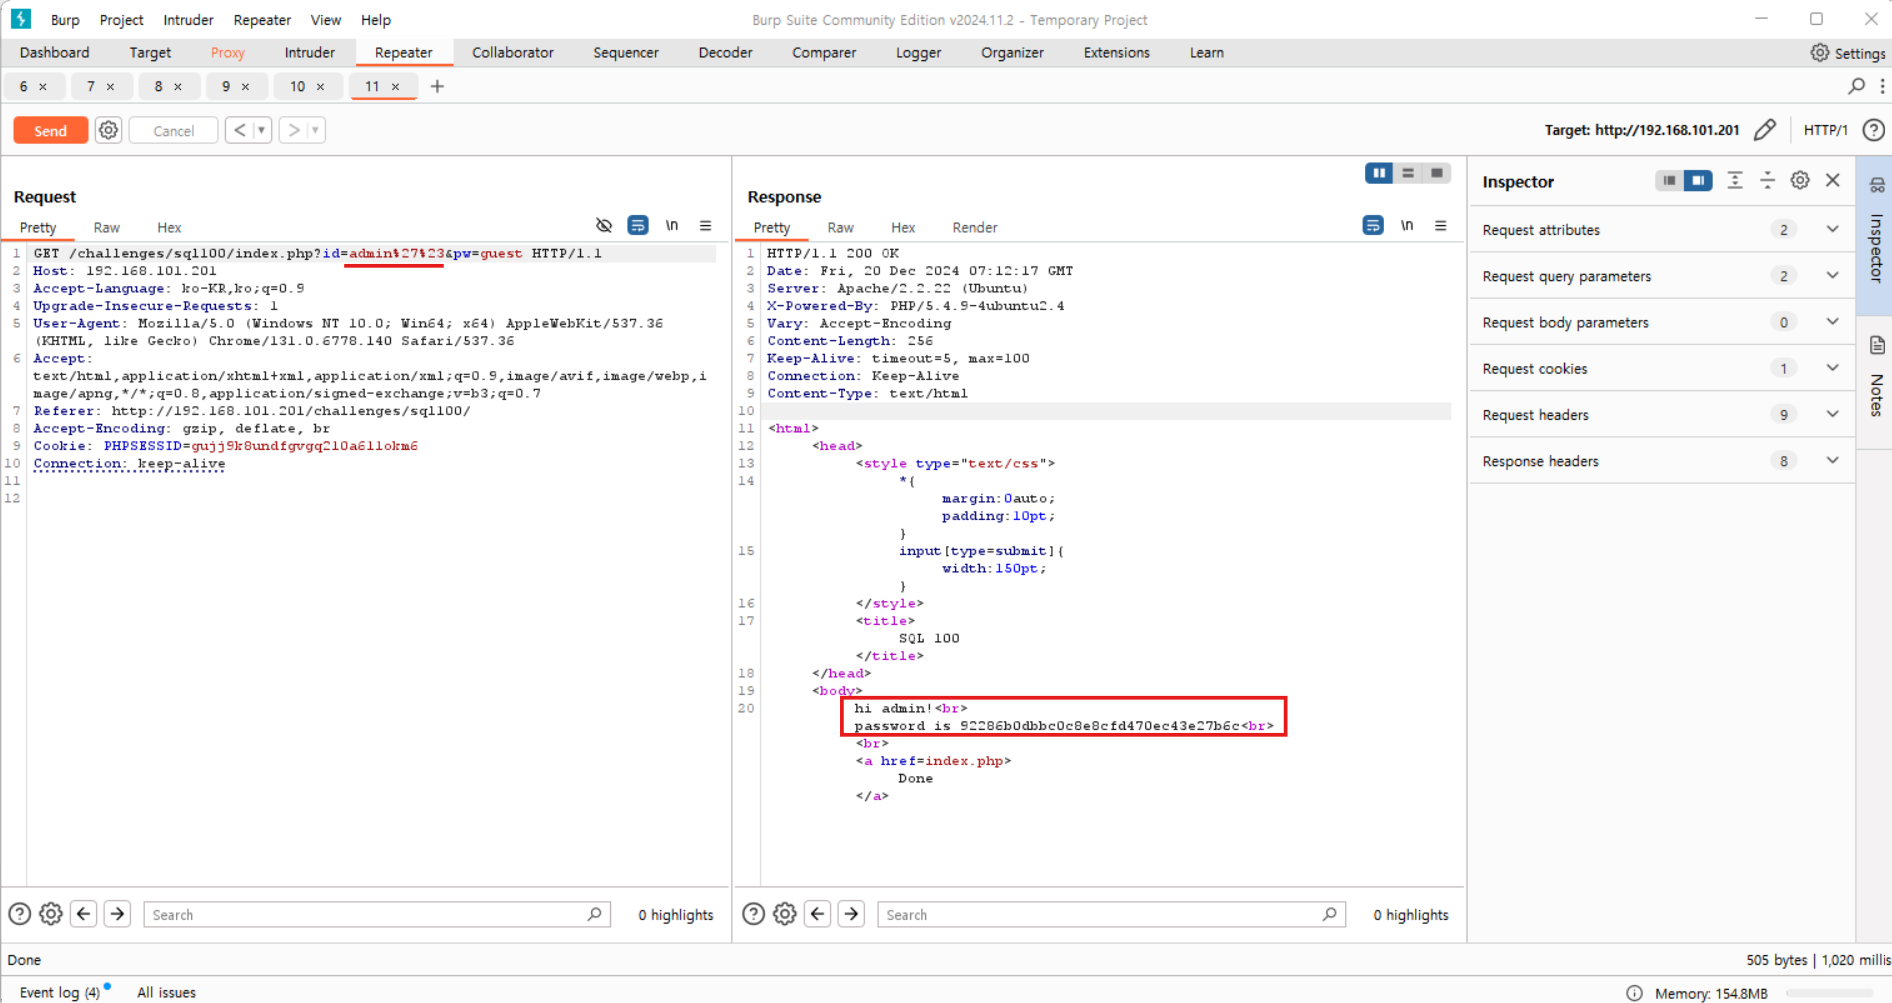The width and height of the screenshot is (1892, 1003).
Task: Open the Repeater help question mark icon
Action: pos(1874,130)
